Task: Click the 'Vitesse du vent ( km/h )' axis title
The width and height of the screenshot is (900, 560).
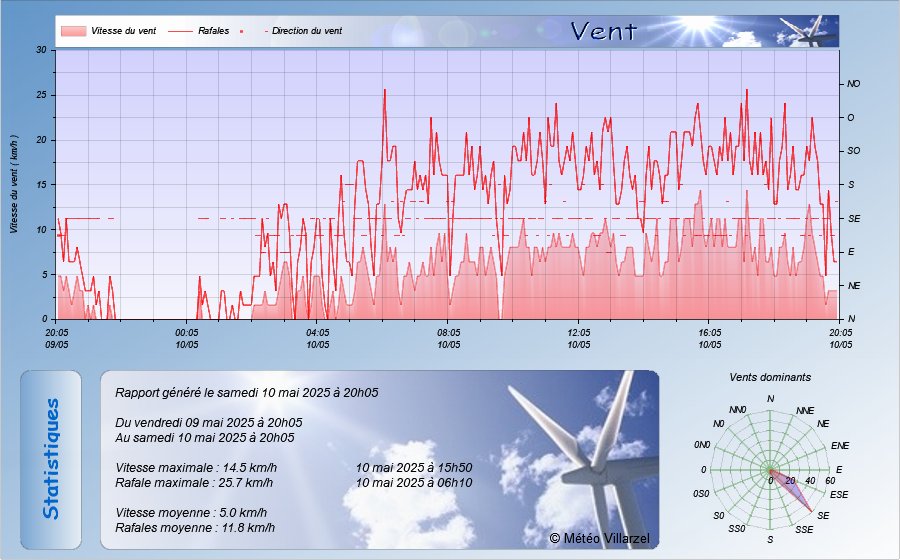Action: 14,184
